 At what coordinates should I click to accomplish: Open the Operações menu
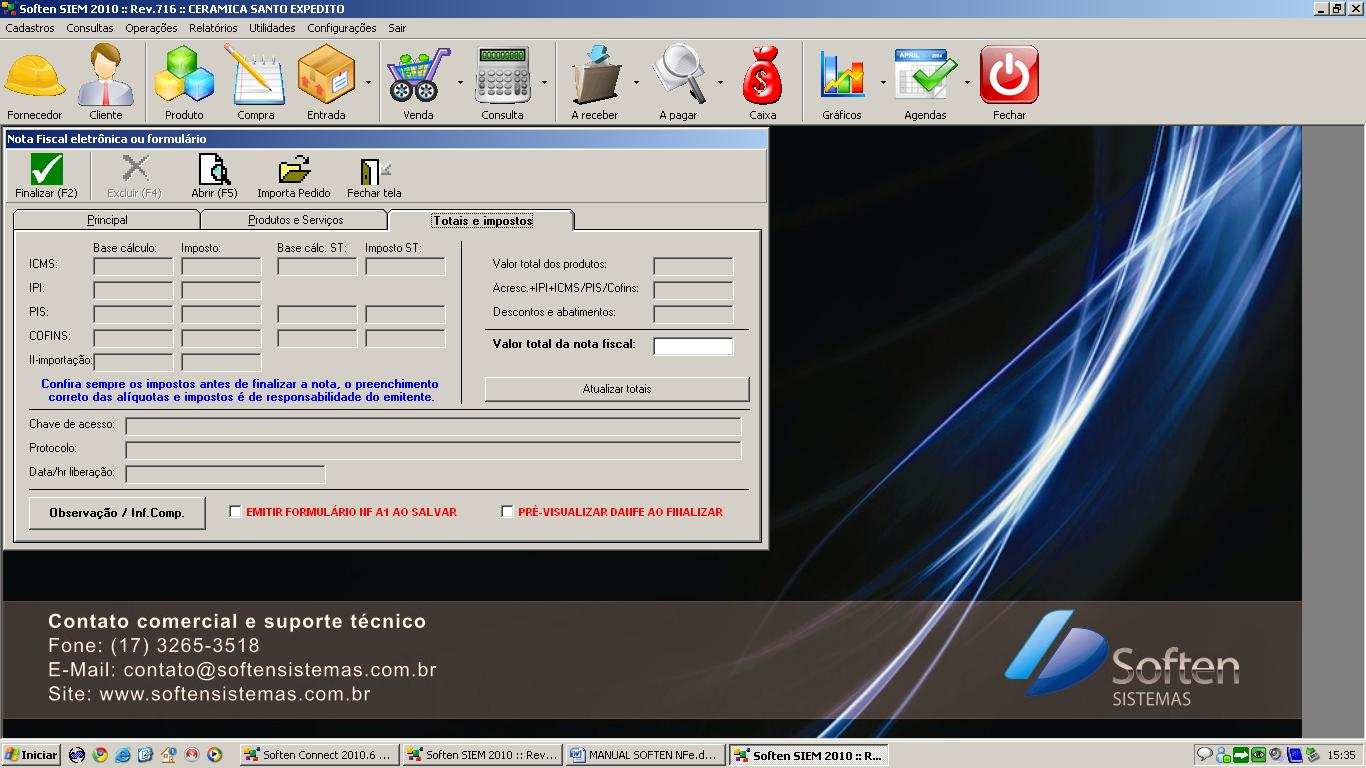151,28
